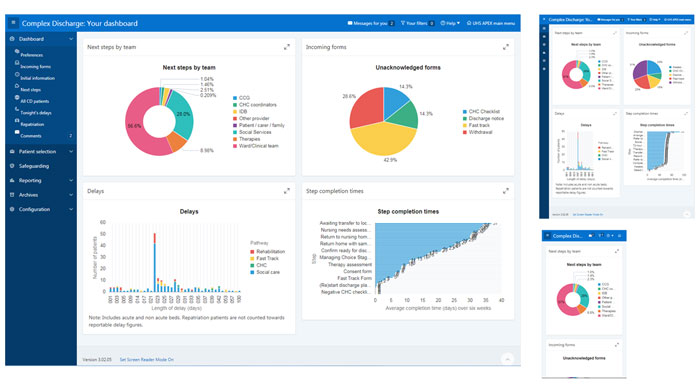Open Comments in the sidebar
The height and width of the screenshot is (388, 700).
click(x=31, y=136)
